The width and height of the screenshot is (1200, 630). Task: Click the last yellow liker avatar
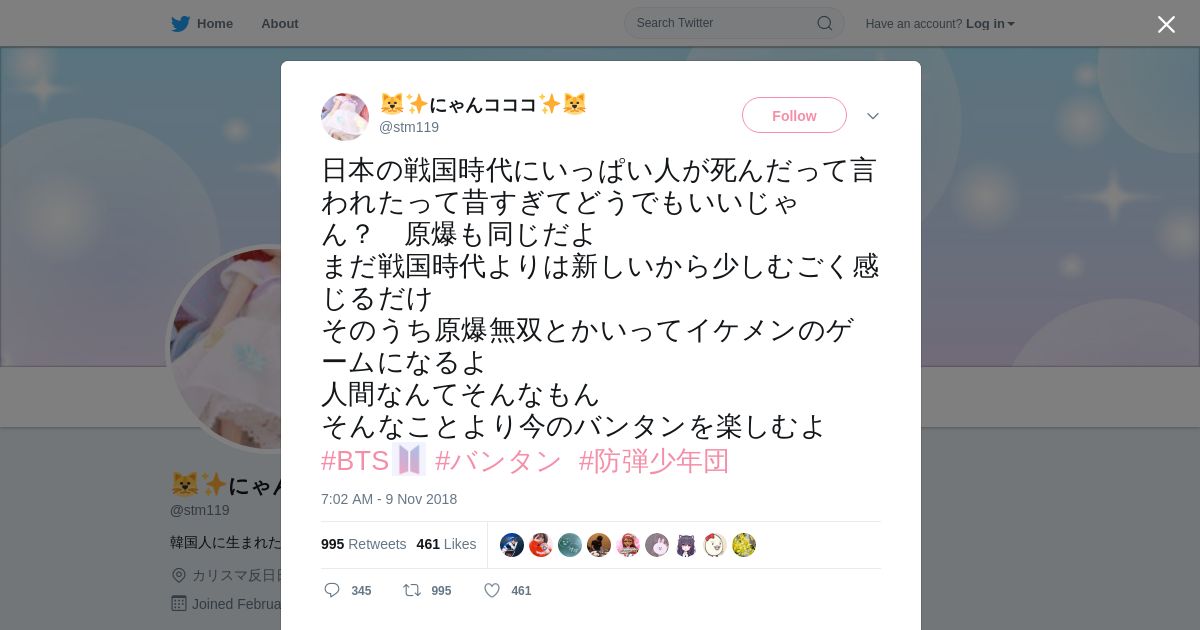click(x=744, y=545)
